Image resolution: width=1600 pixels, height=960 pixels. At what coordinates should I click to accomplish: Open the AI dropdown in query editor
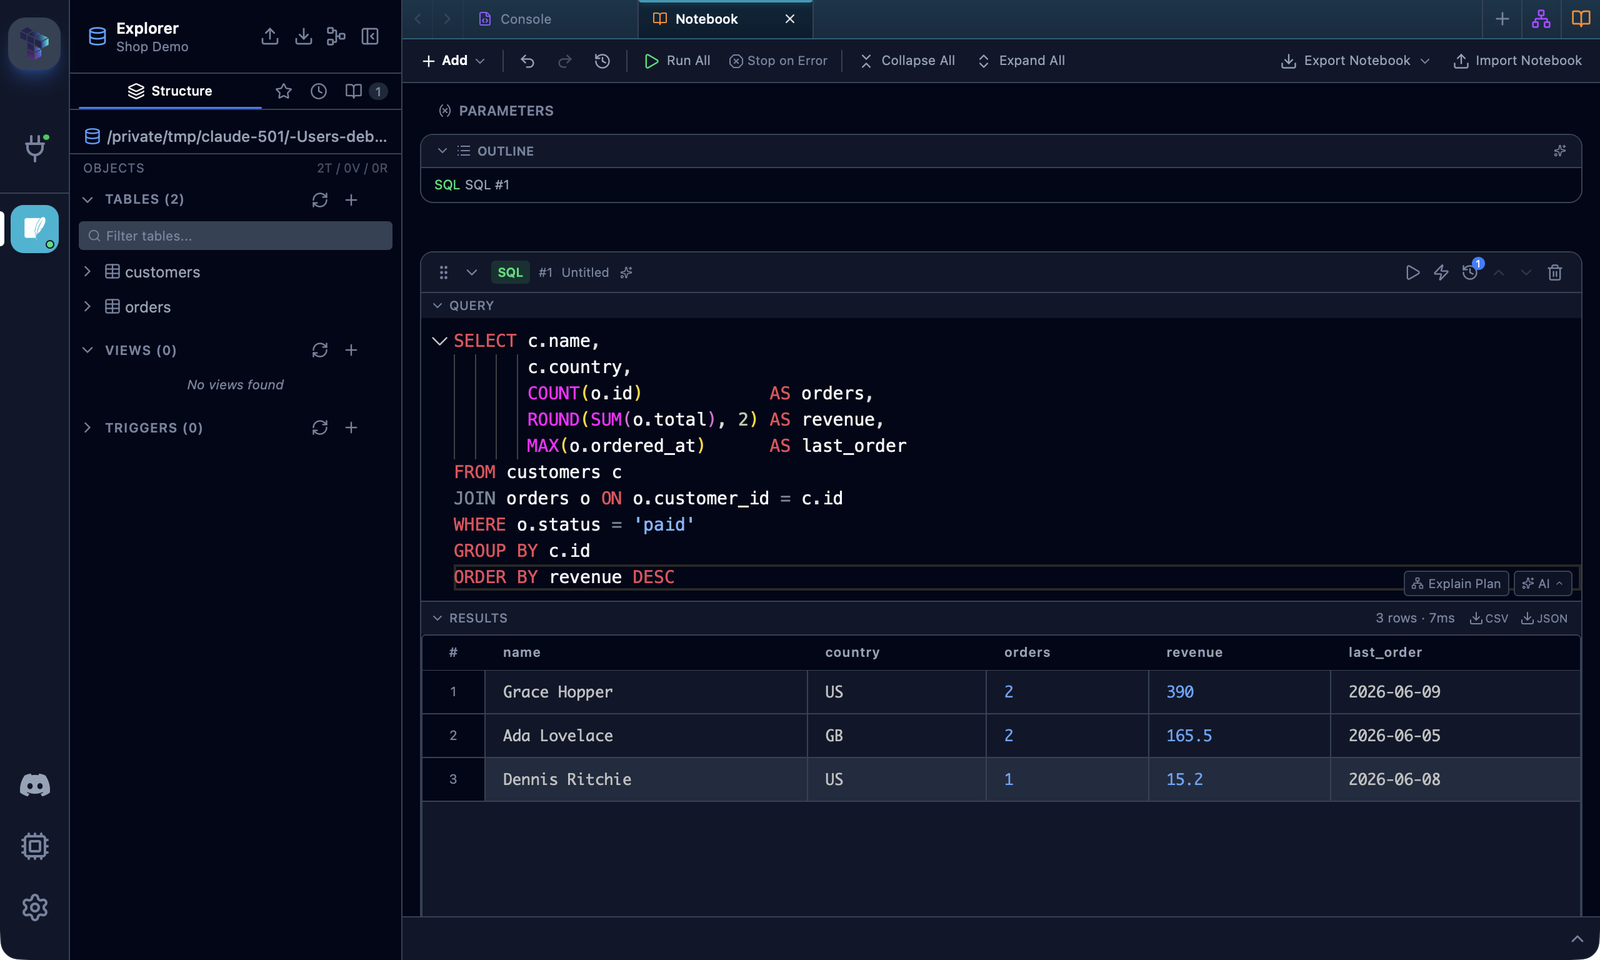tap(1543, 584)
